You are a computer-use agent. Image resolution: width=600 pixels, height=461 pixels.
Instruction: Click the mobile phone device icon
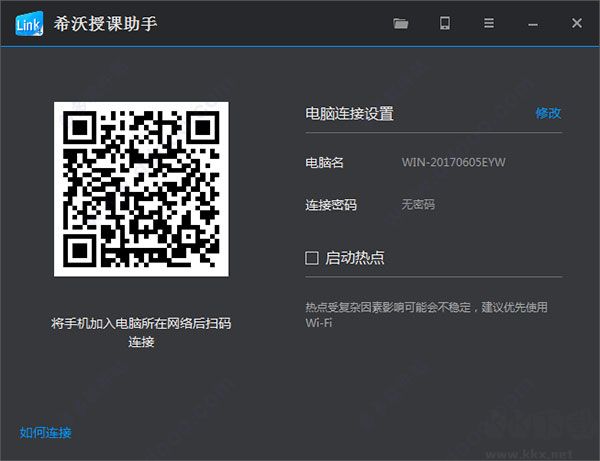point(445,23)
